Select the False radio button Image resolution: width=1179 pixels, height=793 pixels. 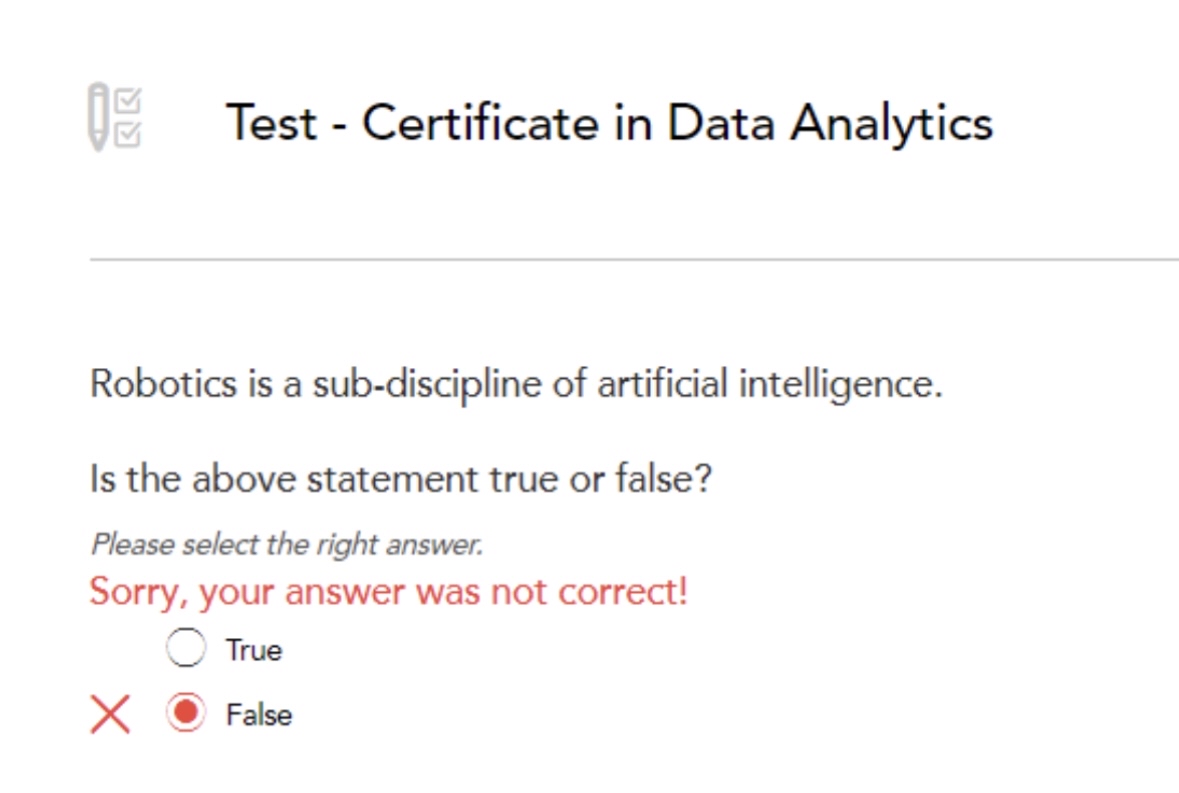(186, 714)
